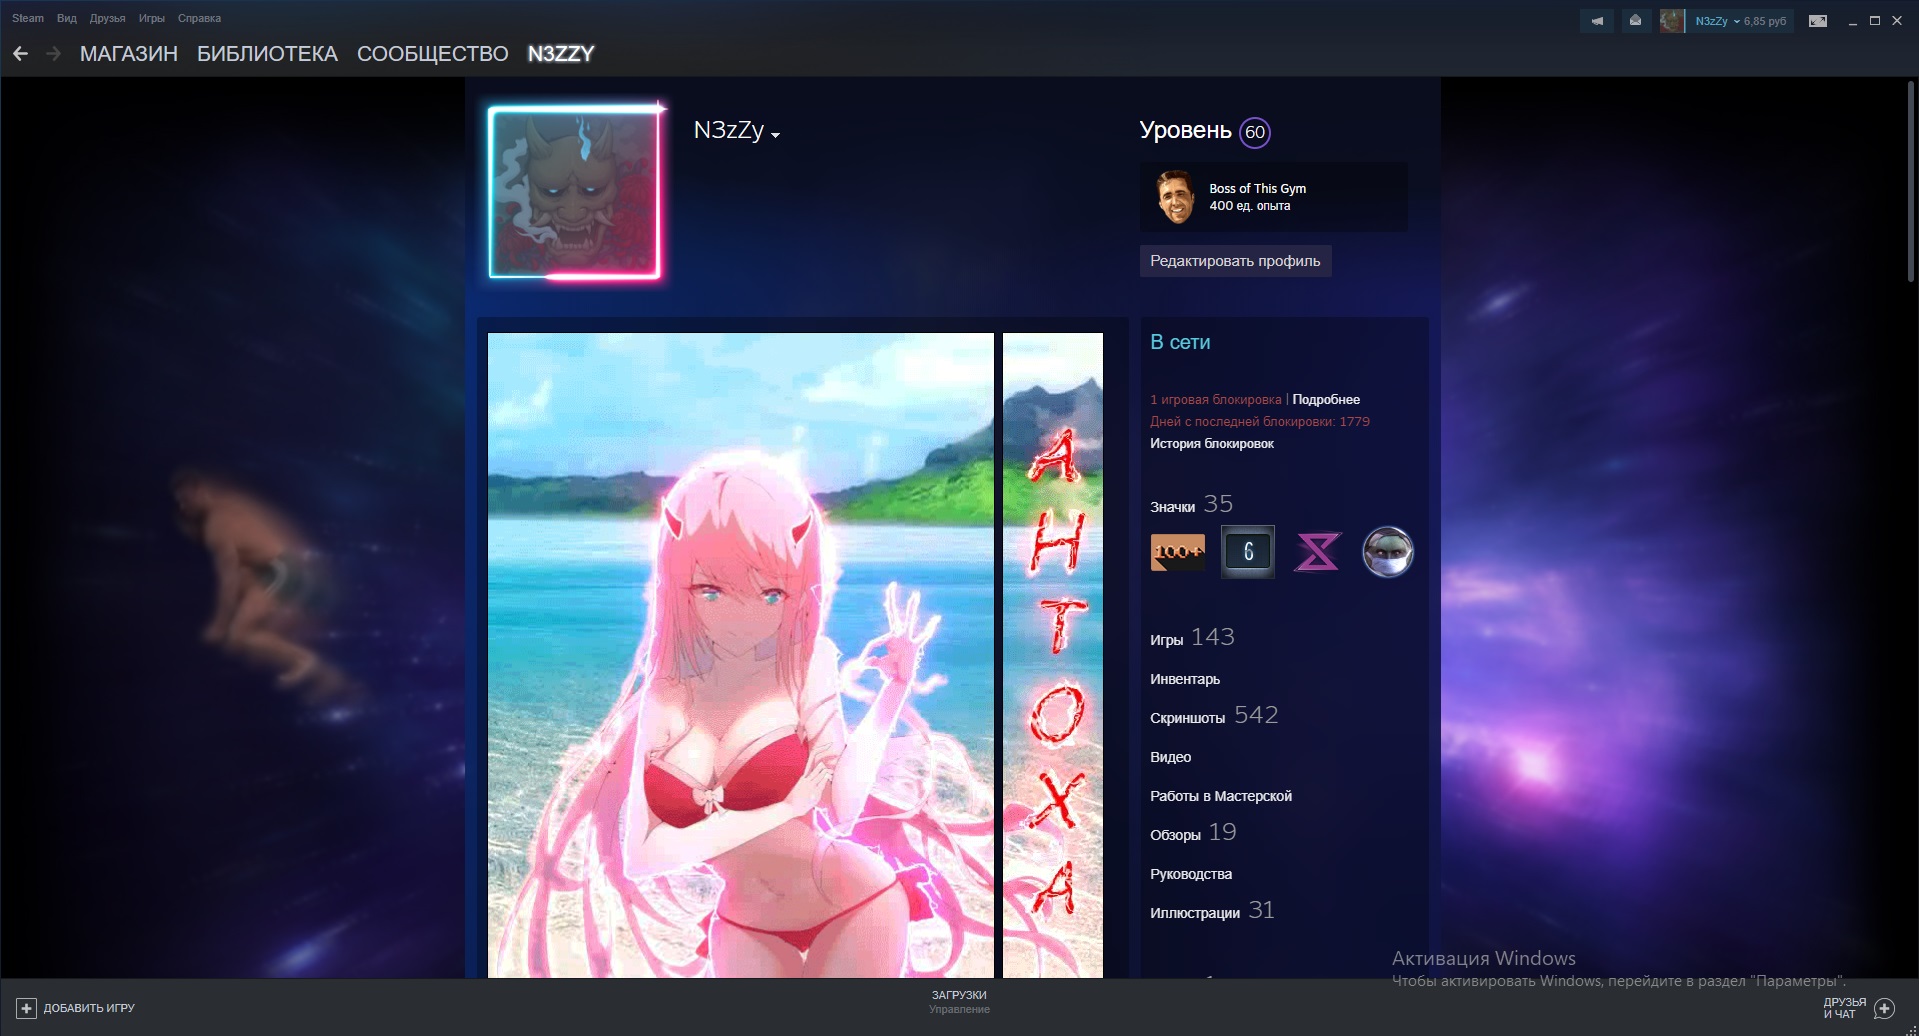Viewport: 1919px width, 1036px height.
Task: Open the messages envelope icon
Action: [x=1635, y=20]
